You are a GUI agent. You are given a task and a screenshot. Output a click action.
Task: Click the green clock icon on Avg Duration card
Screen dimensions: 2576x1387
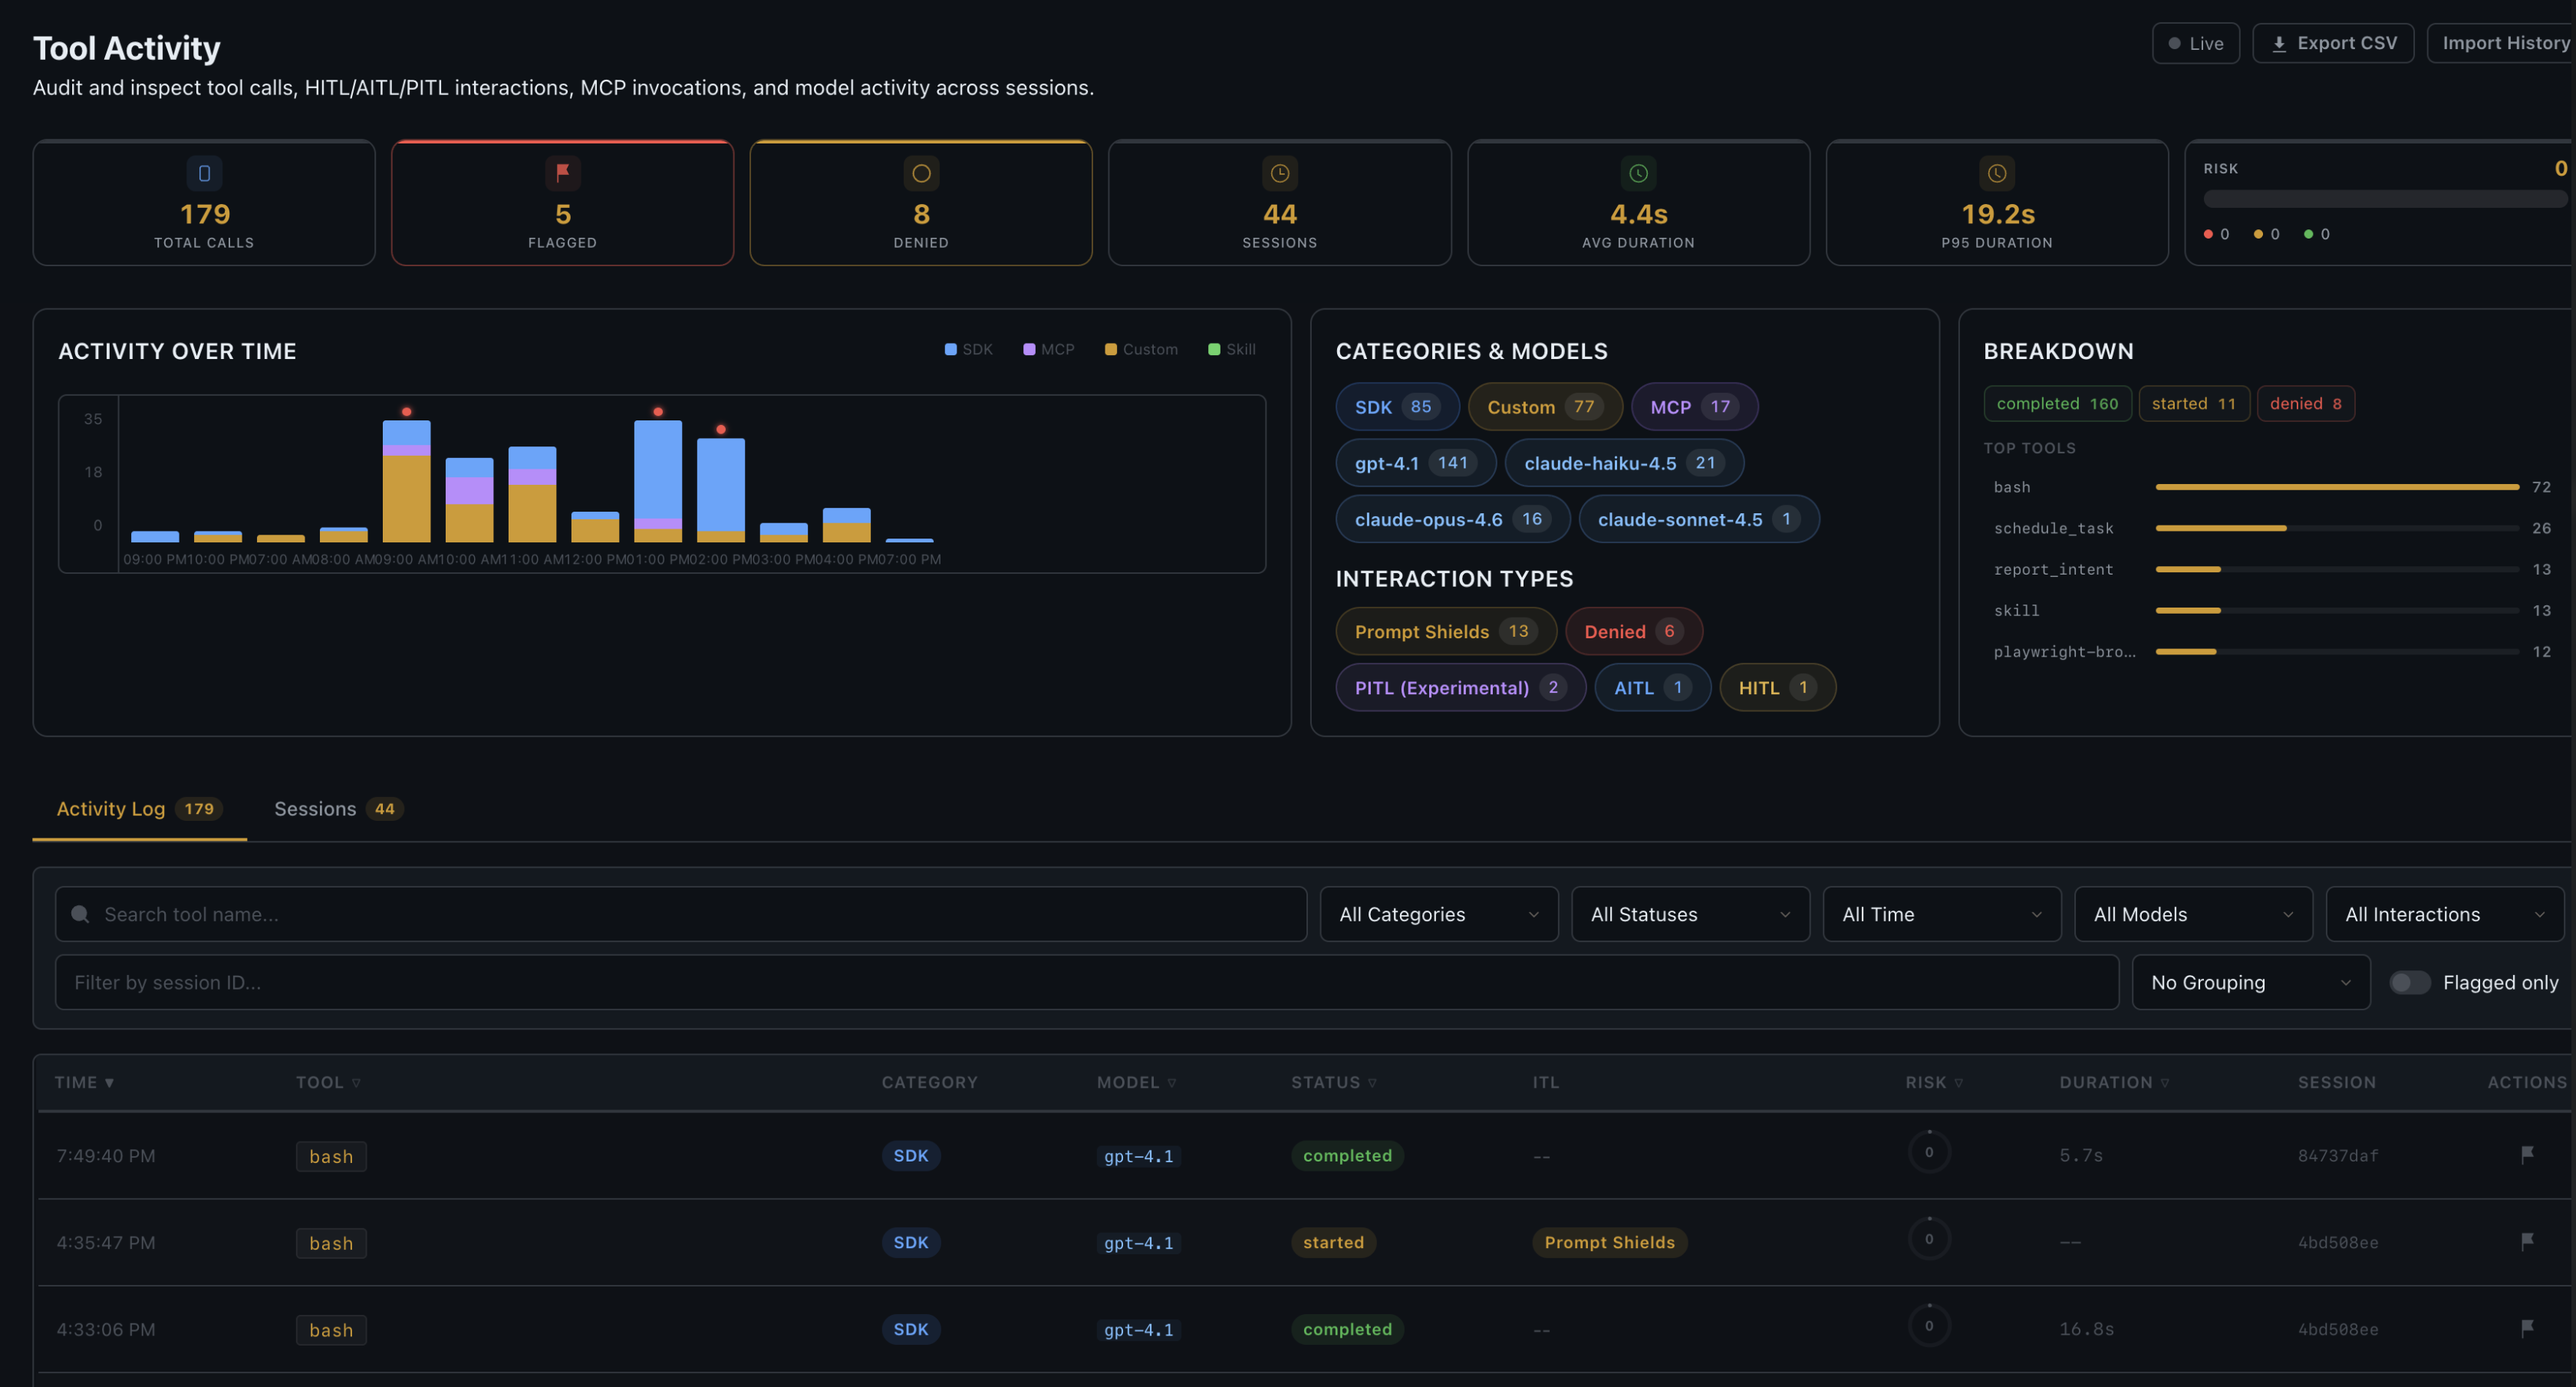point(1638,173)
